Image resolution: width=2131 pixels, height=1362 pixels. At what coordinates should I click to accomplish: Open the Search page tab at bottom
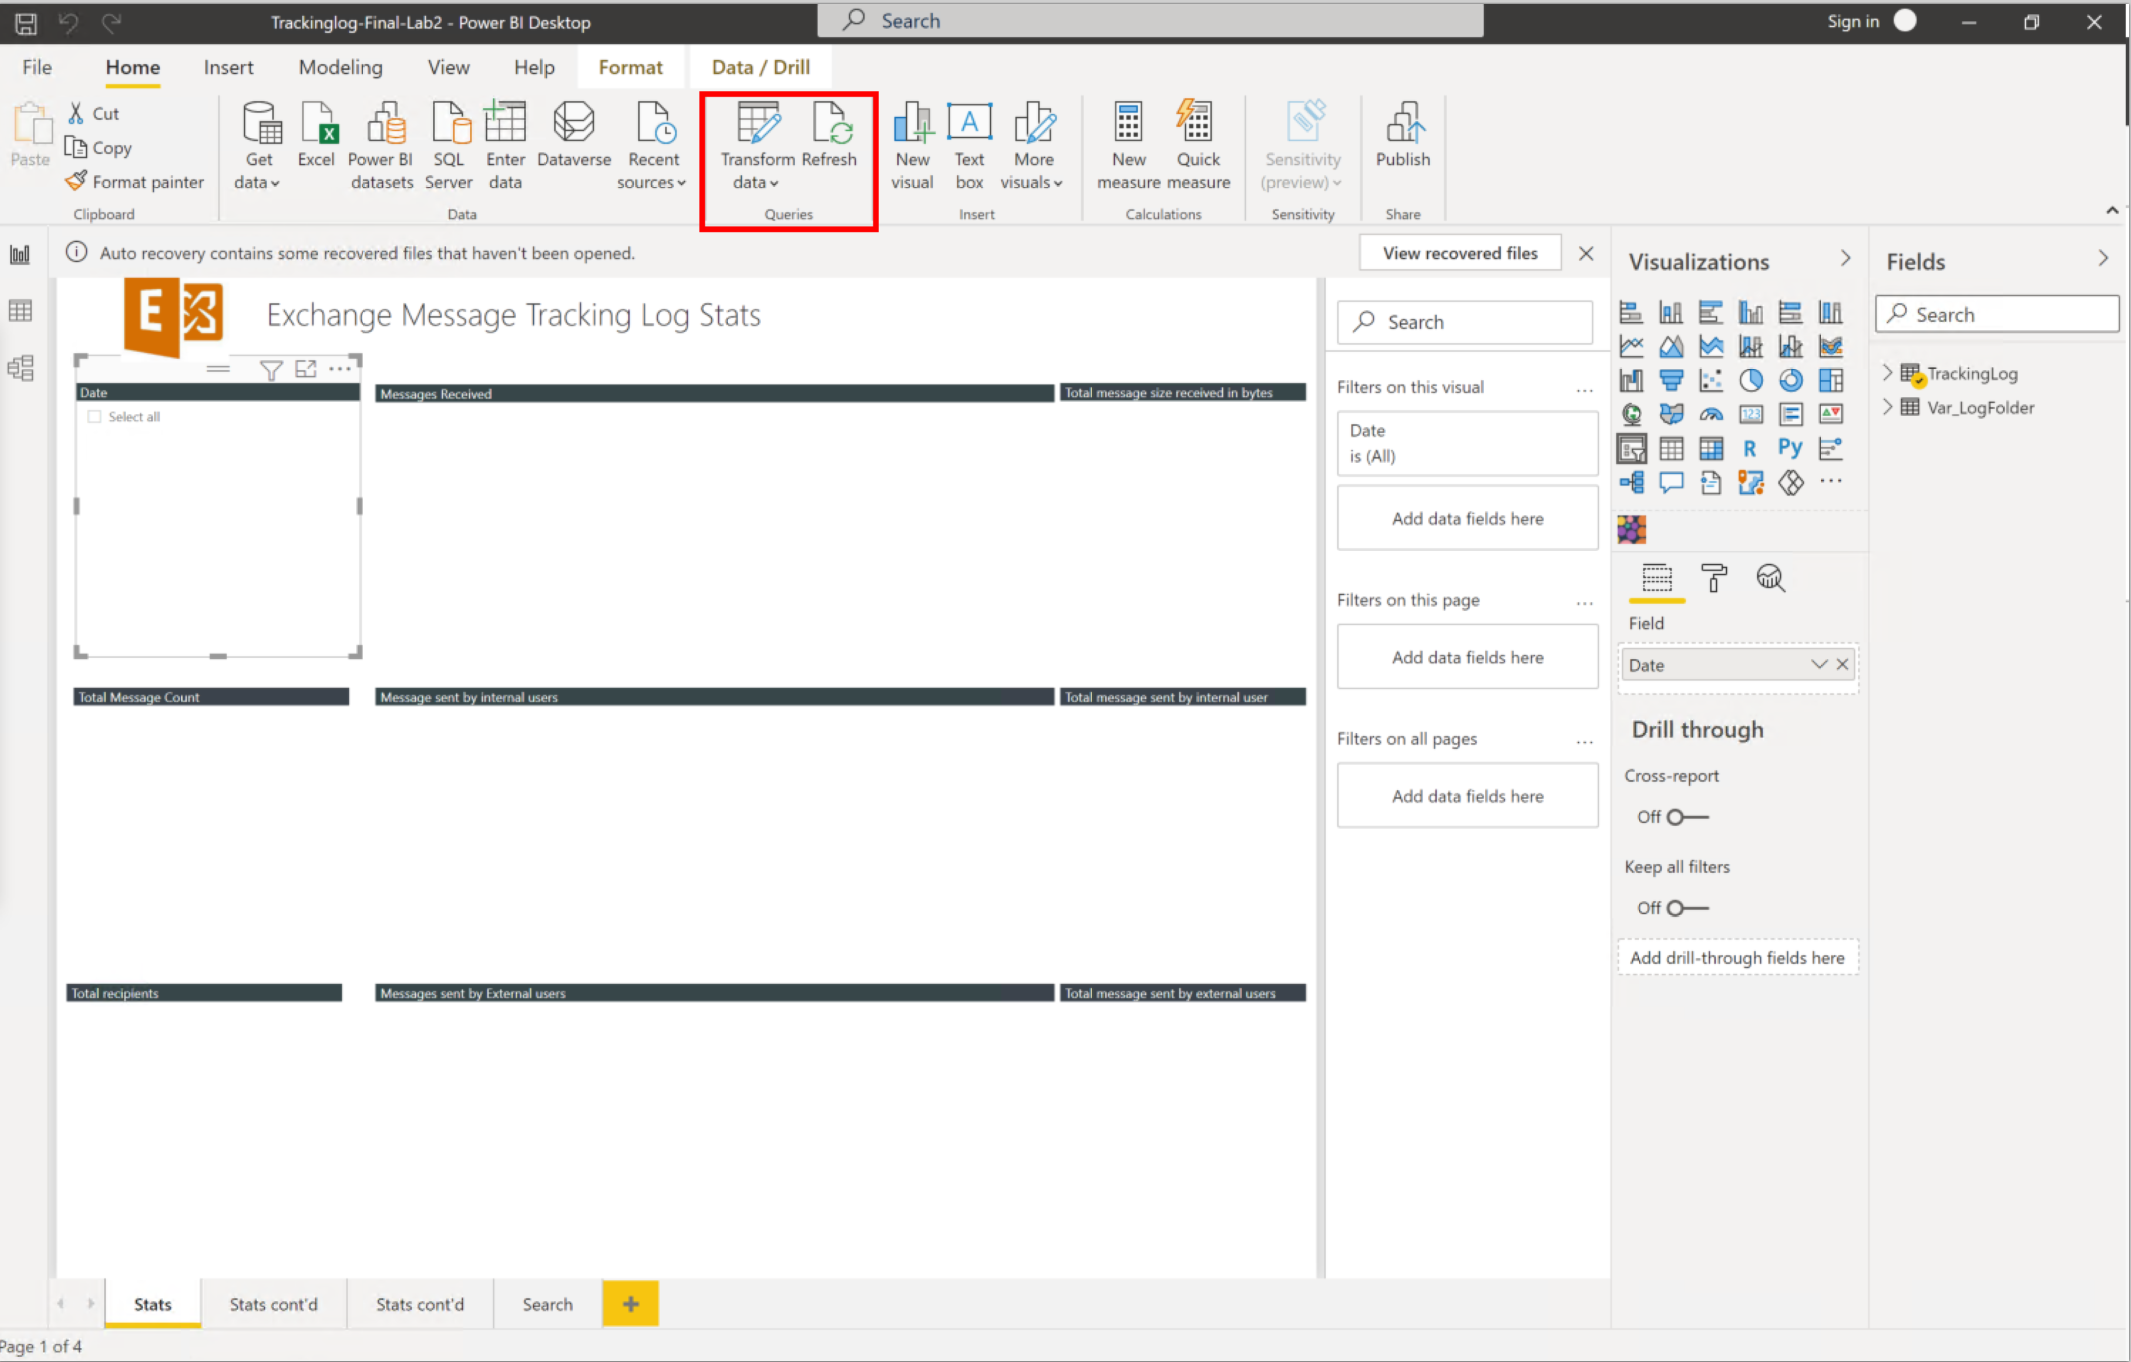click(x=546, y=1303)
